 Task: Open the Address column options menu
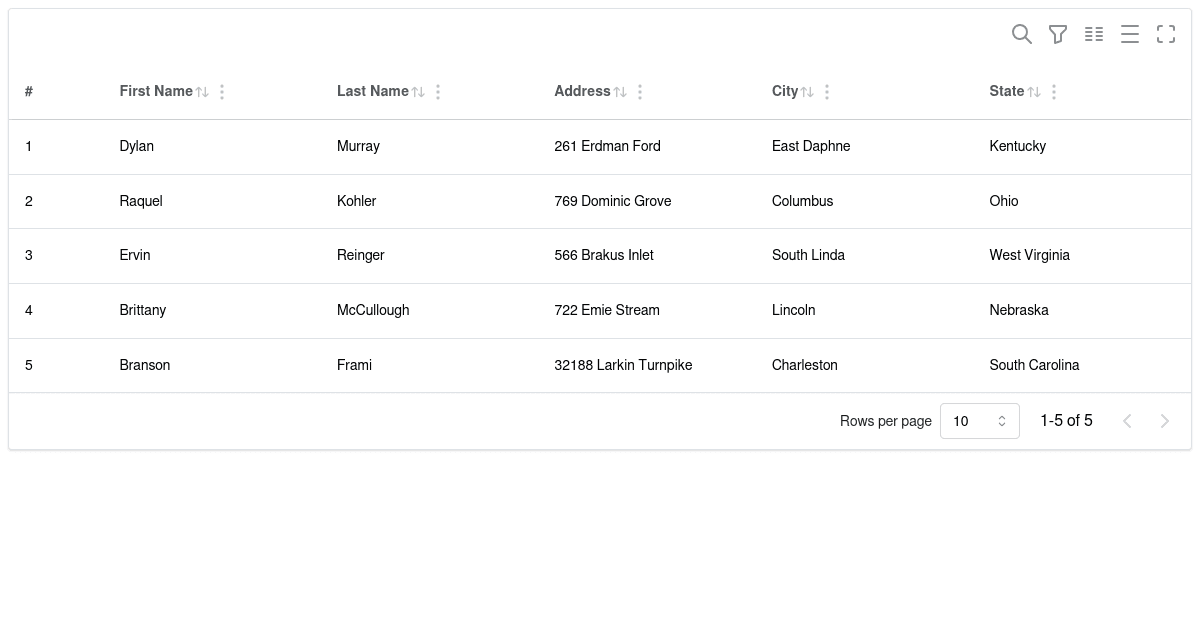[639, 91]
